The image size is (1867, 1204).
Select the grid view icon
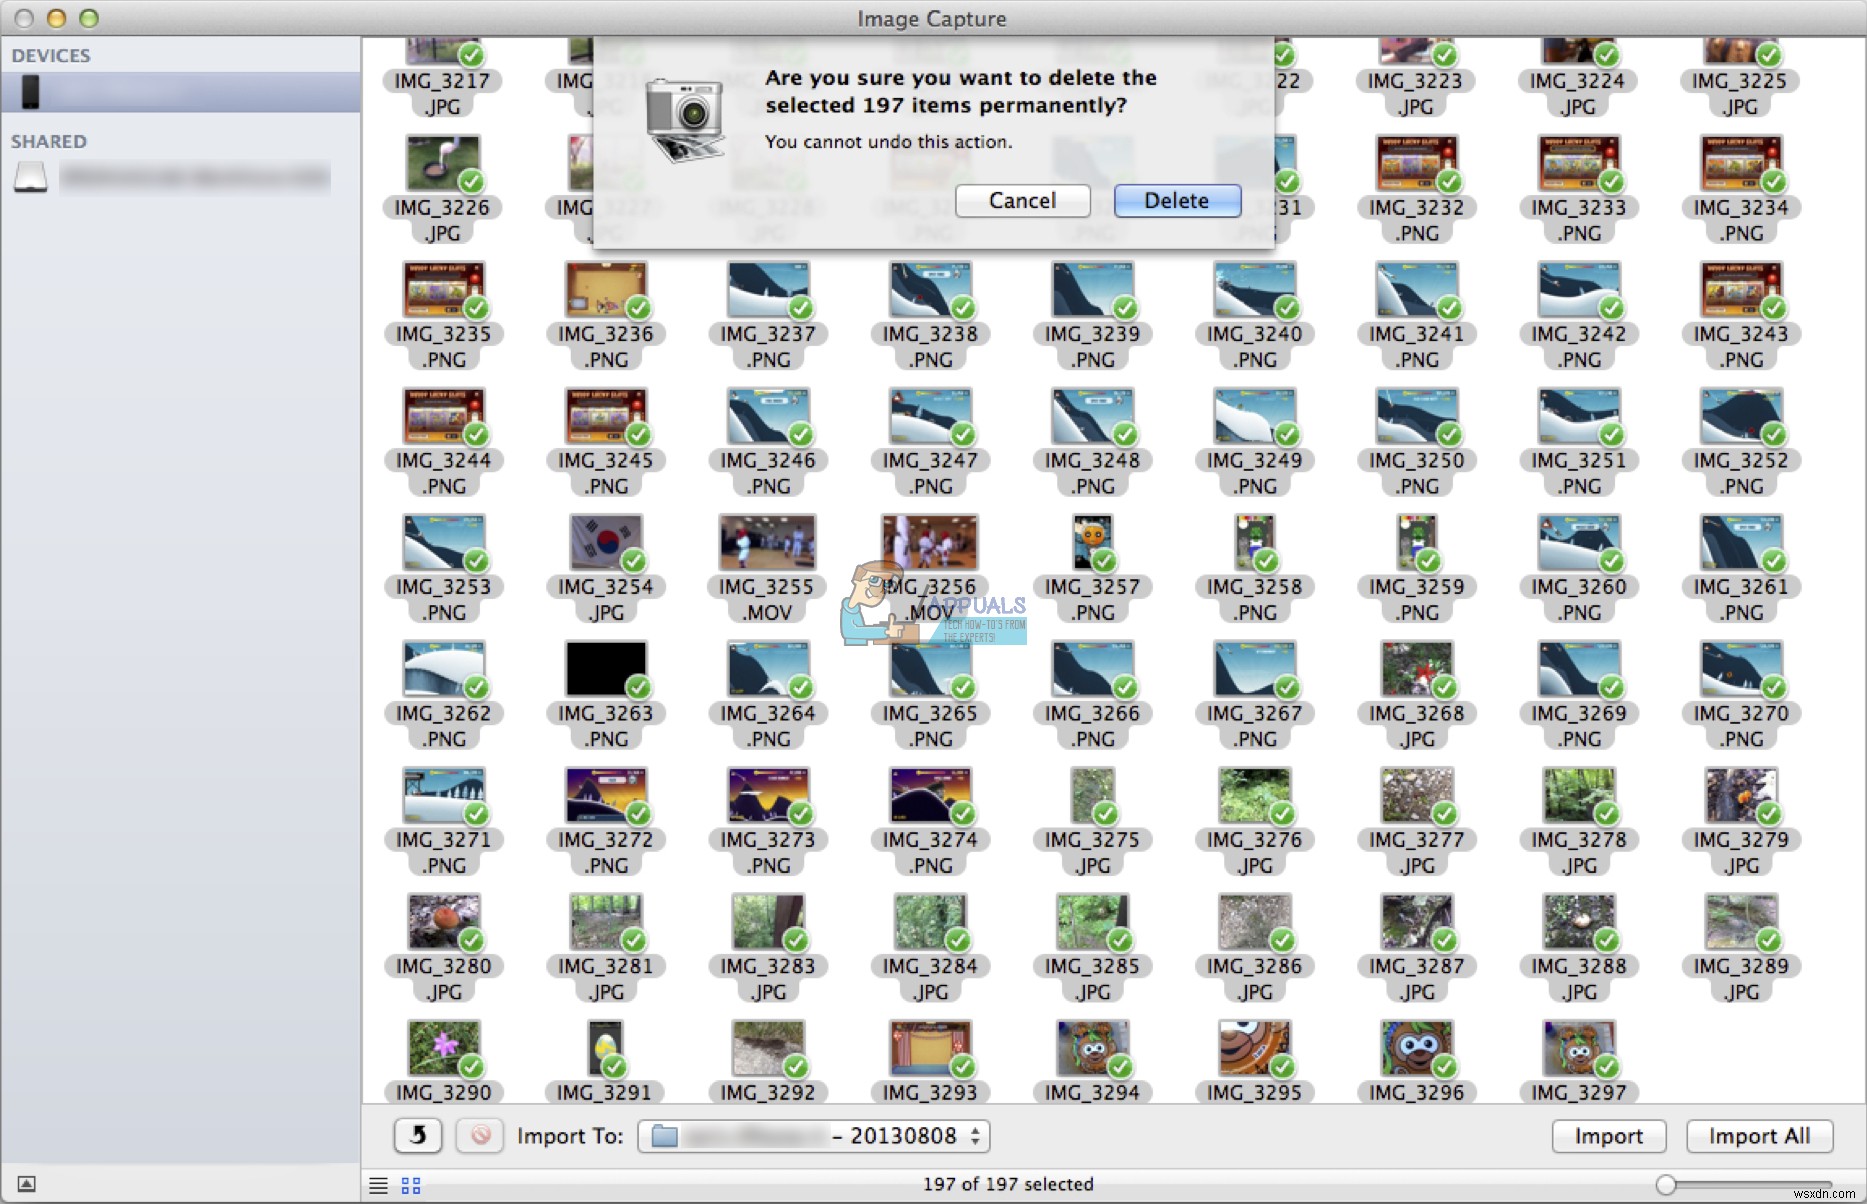pyautogui.click(x=409, y=1184)
